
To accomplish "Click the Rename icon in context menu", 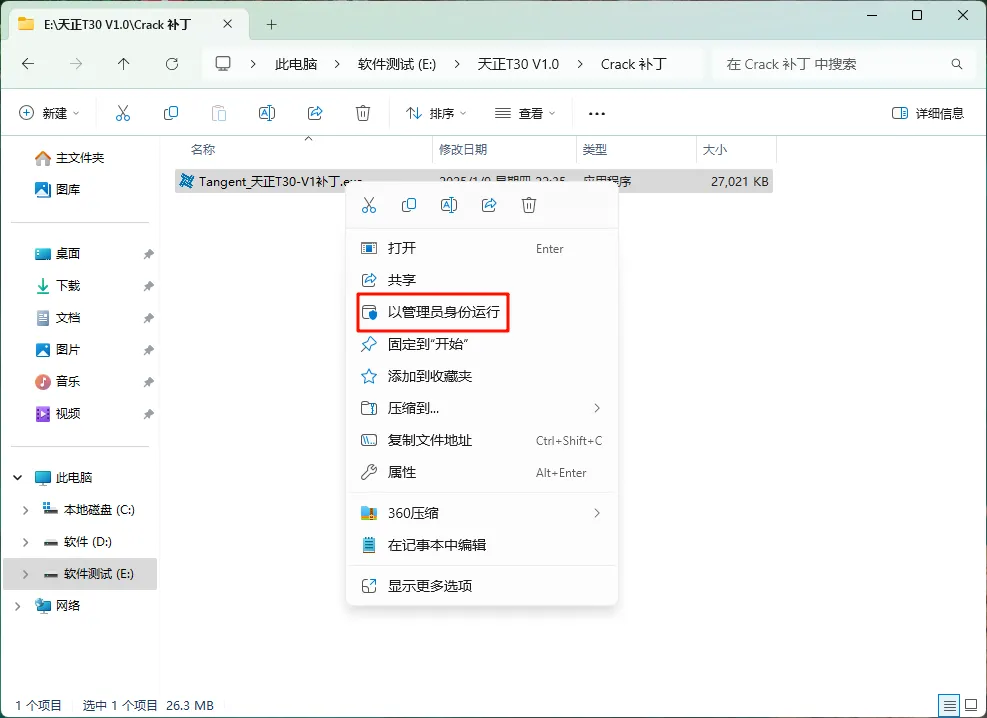I will coord(449,205).
